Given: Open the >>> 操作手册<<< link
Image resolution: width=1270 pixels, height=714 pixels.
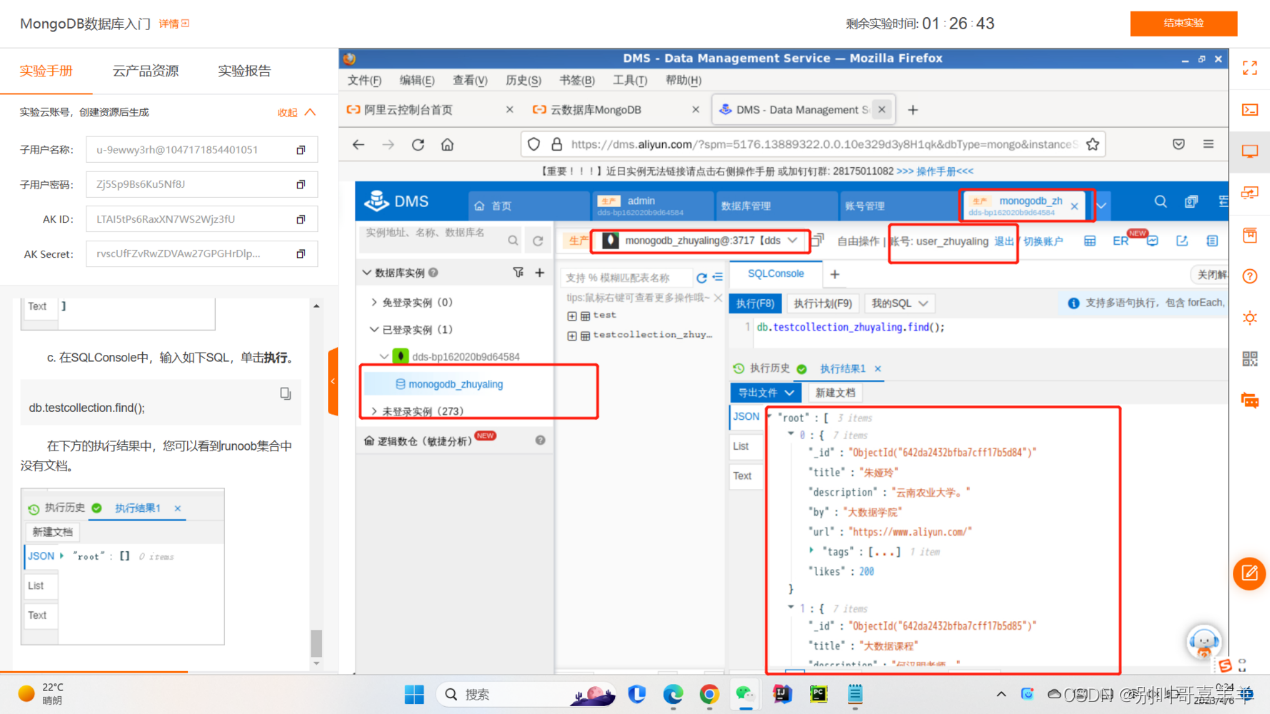Looking at the screenshot, I should [x=935, y=172].
